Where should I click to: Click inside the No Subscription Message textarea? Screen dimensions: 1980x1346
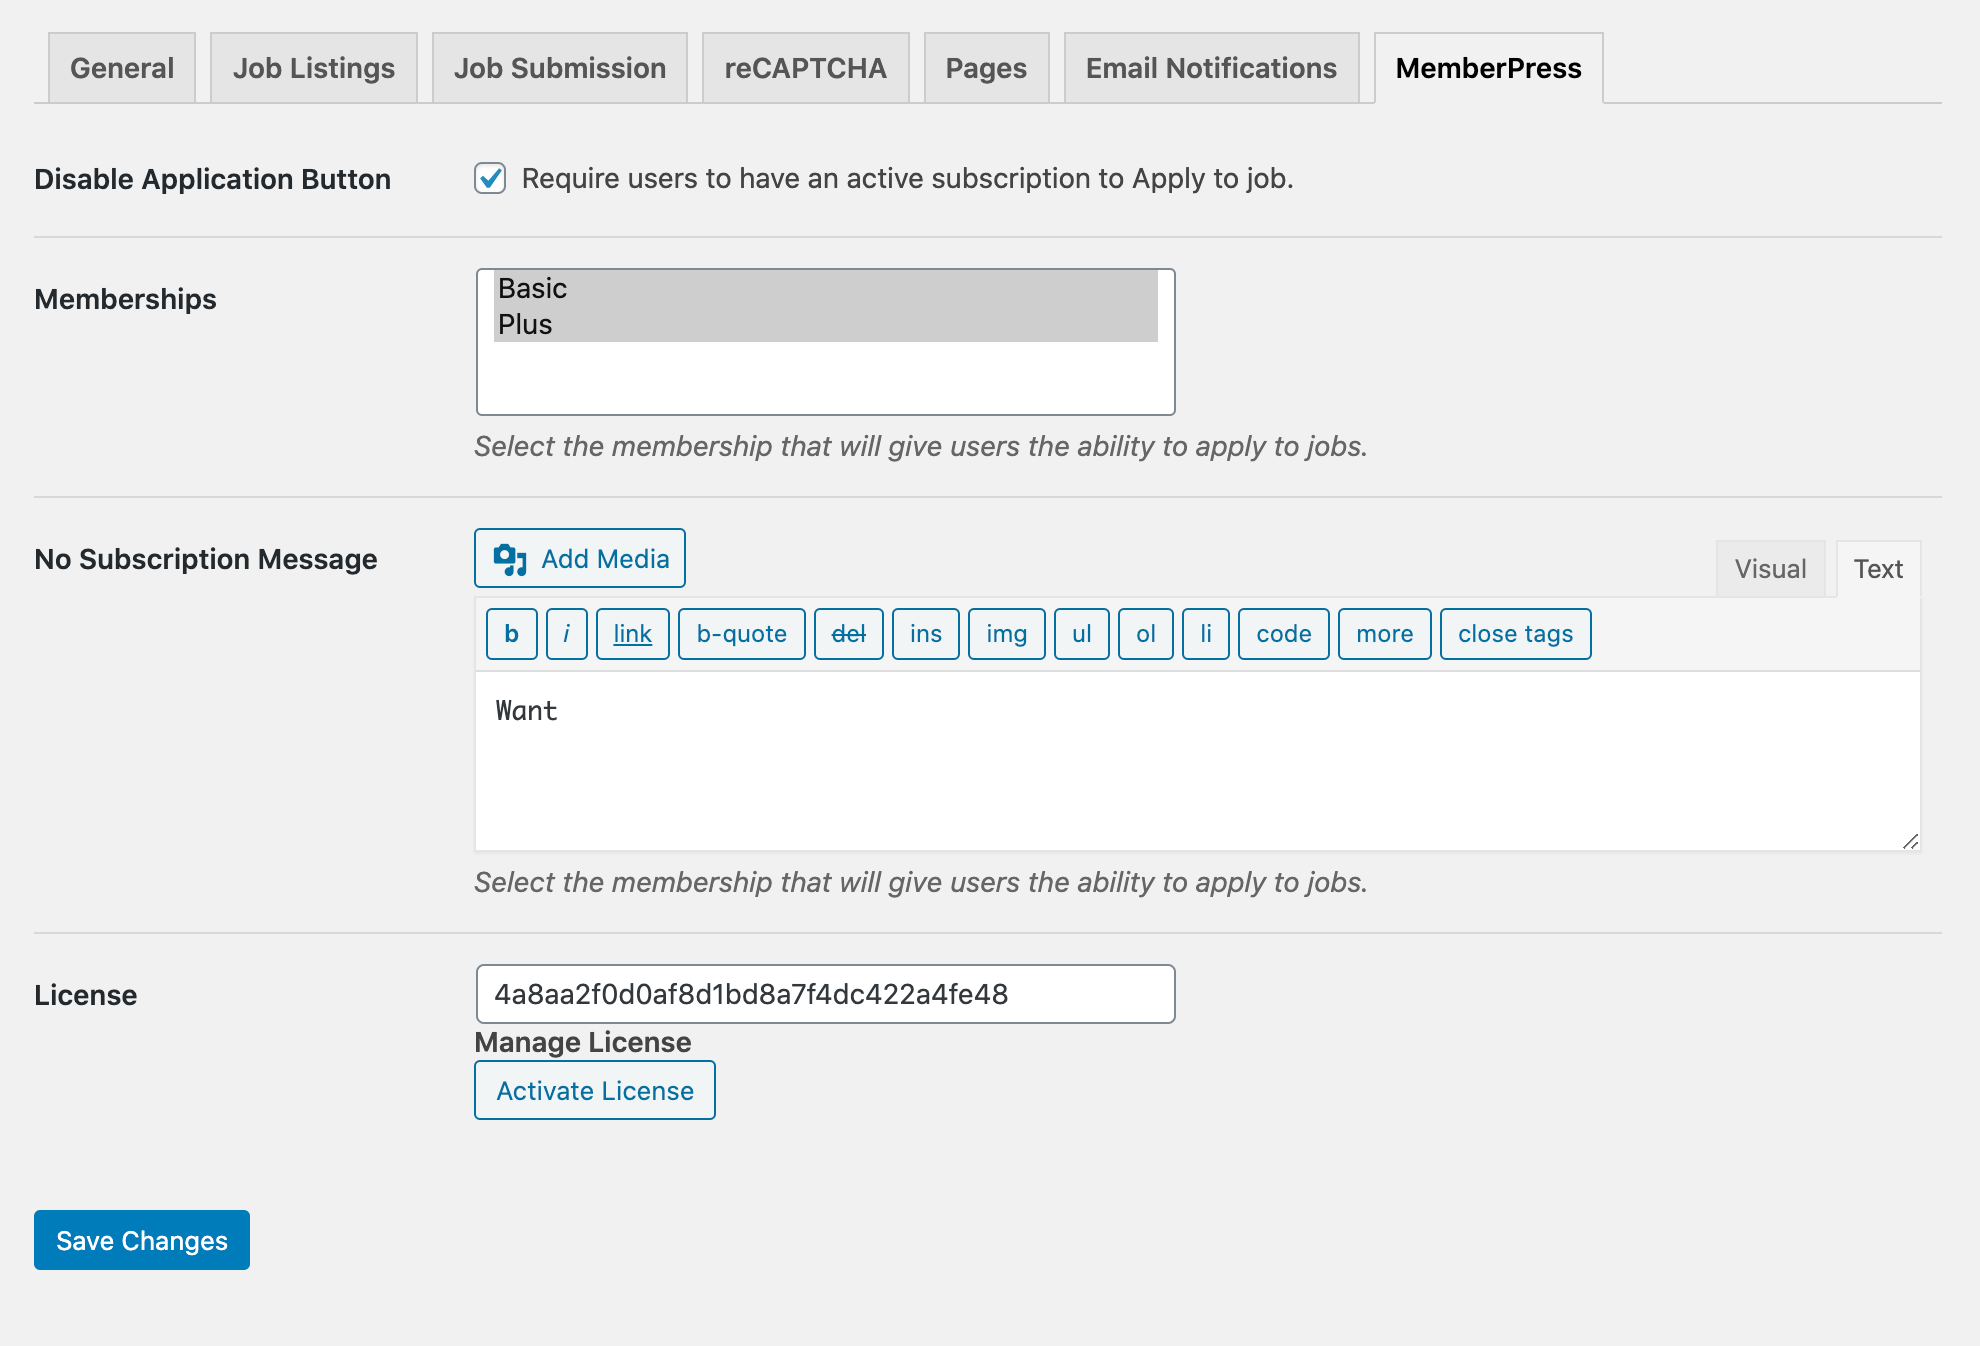[x=1198, y=761]
